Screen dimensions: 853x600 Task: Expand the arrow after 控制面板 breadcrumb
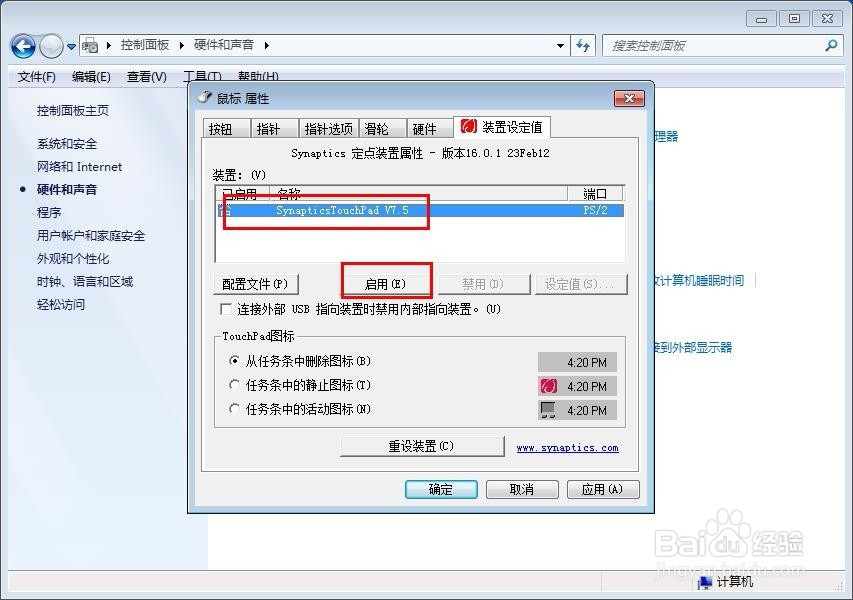182,45
